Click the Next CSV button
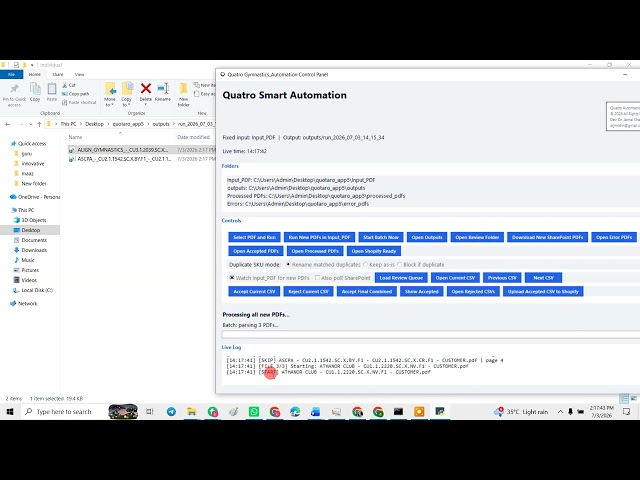This screenshot has width=640, height=480. (x=544, y=278)
